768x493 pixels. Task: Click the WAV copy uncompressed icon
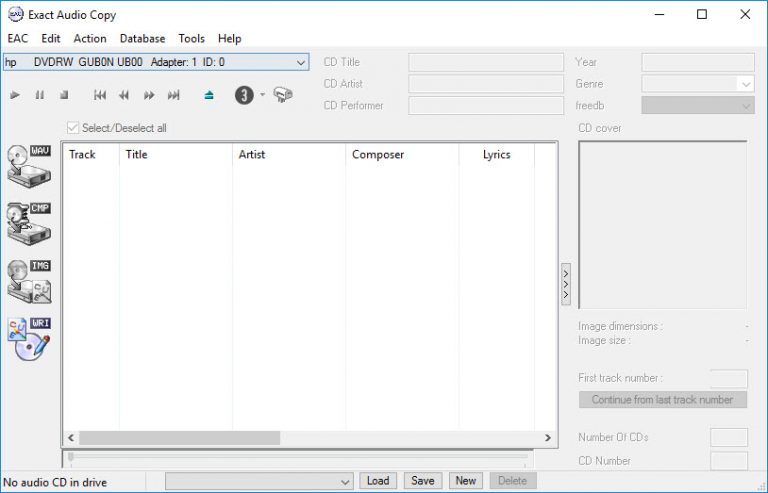28,164
